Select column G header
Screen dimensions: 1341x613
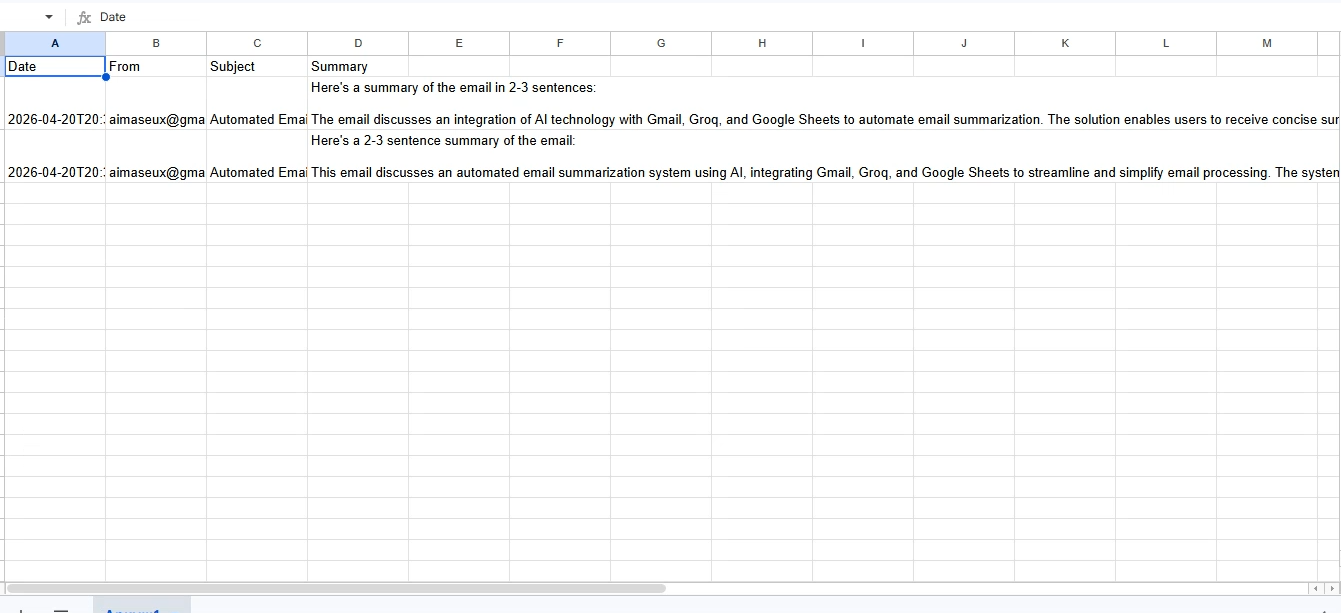[661, 43]
